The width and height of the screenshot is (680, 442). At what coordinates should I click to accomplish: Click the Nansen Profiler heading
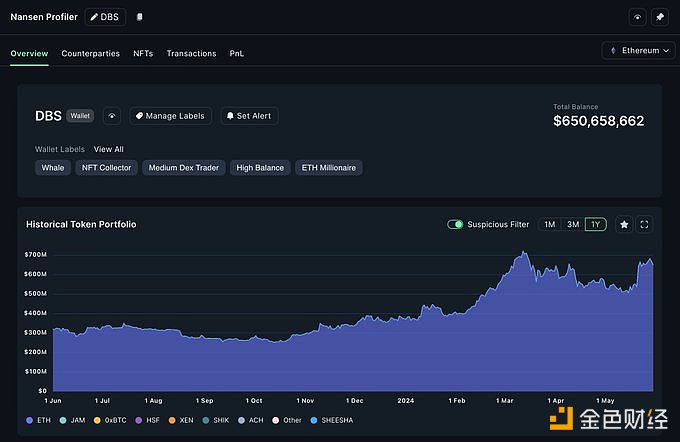pyautogui.click(x=44, y=17)
